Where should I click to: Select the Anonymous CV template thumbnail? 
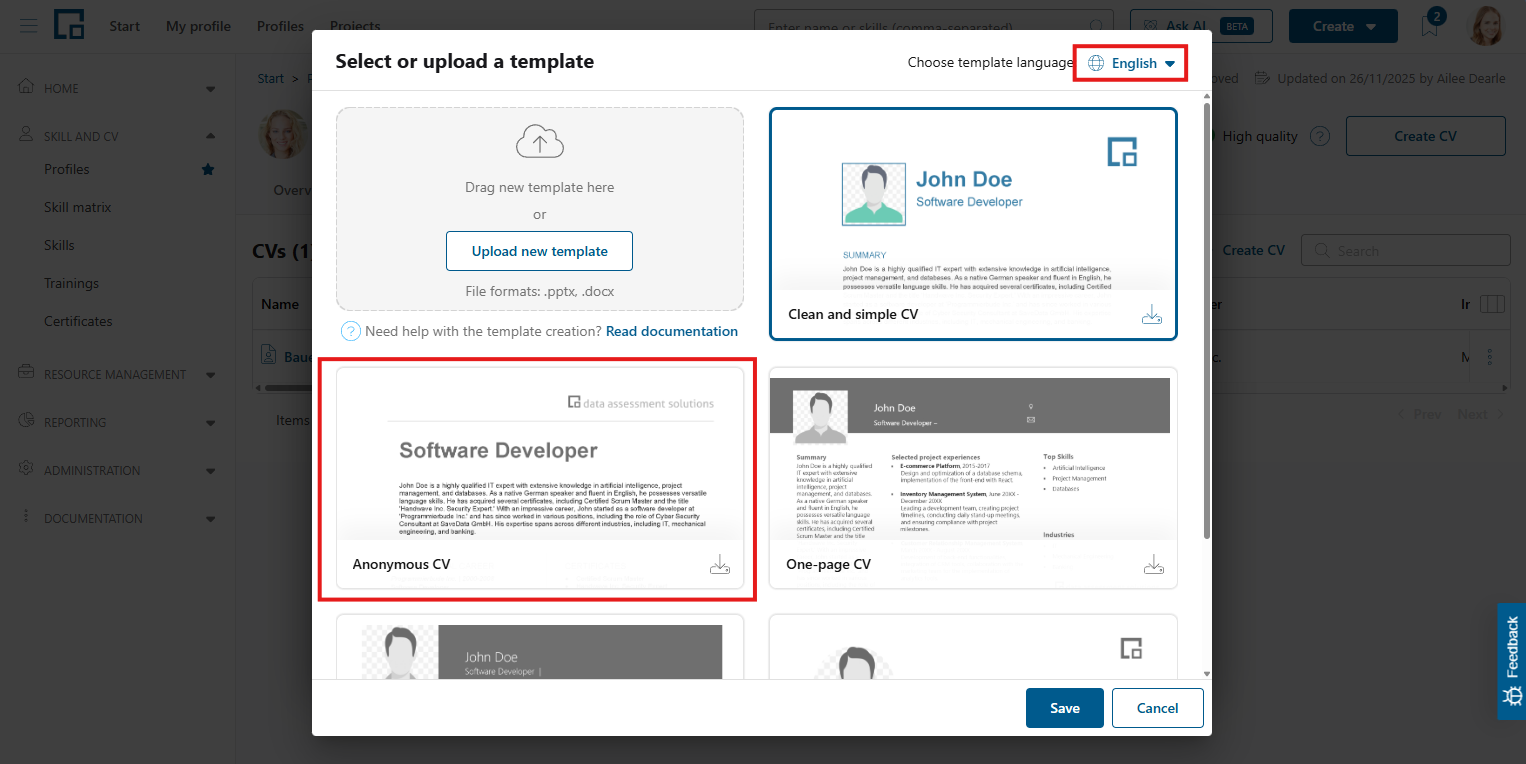tap(540, 478)
